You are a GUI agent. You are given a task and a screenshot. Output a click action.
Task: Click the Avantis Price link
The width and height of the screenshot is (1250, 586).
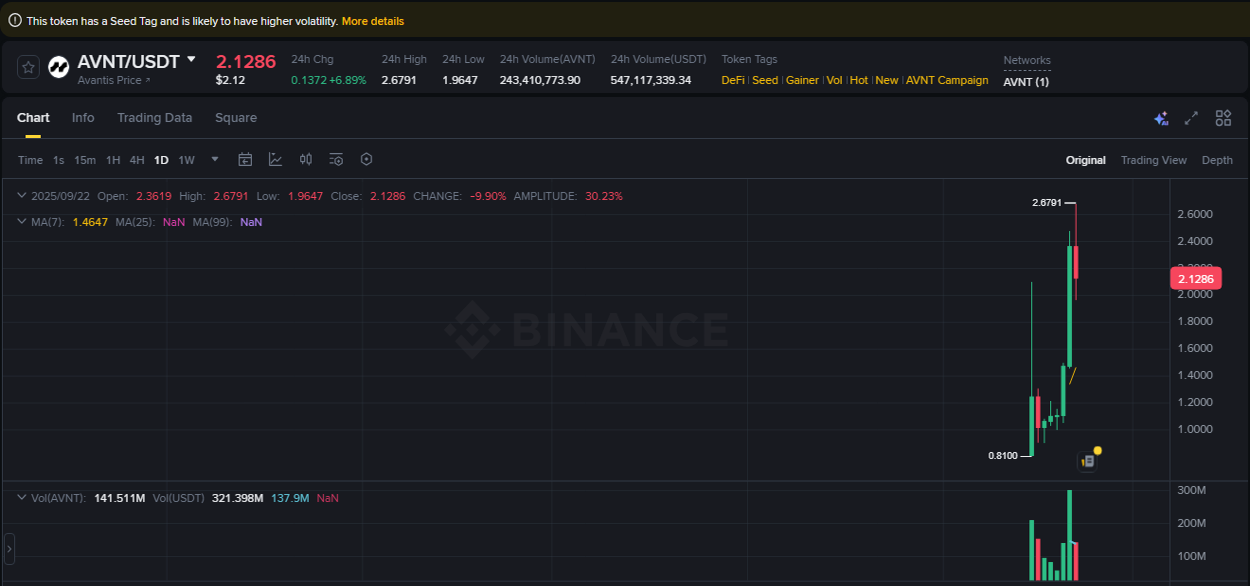[112, 80]
